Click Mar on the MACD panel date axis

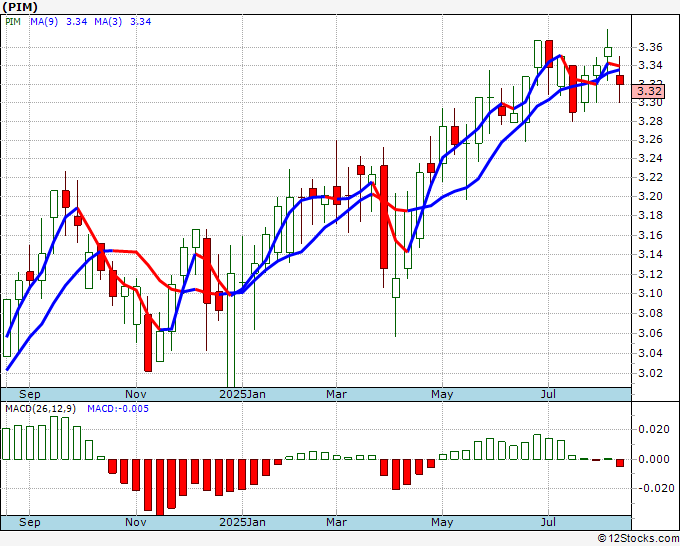[337, 522]
